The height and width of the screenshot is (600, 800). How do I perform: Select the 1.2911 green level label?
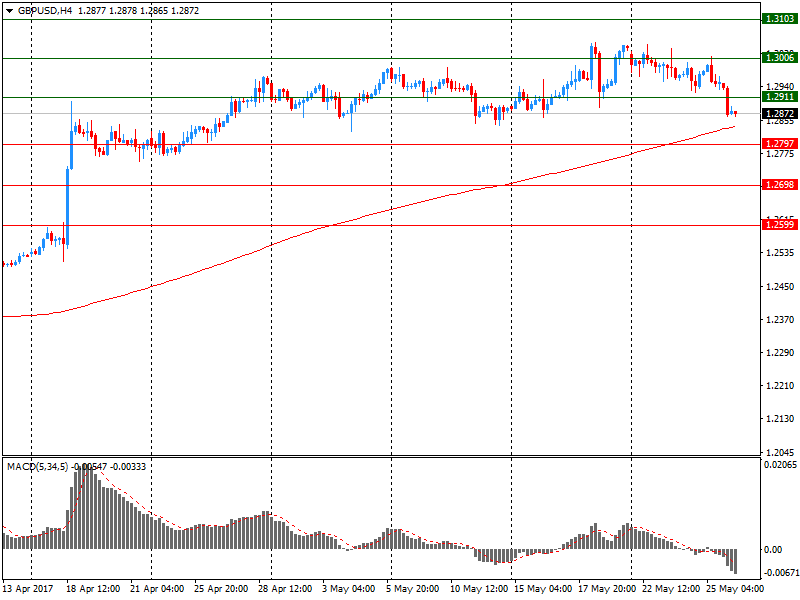pos(779,96)
